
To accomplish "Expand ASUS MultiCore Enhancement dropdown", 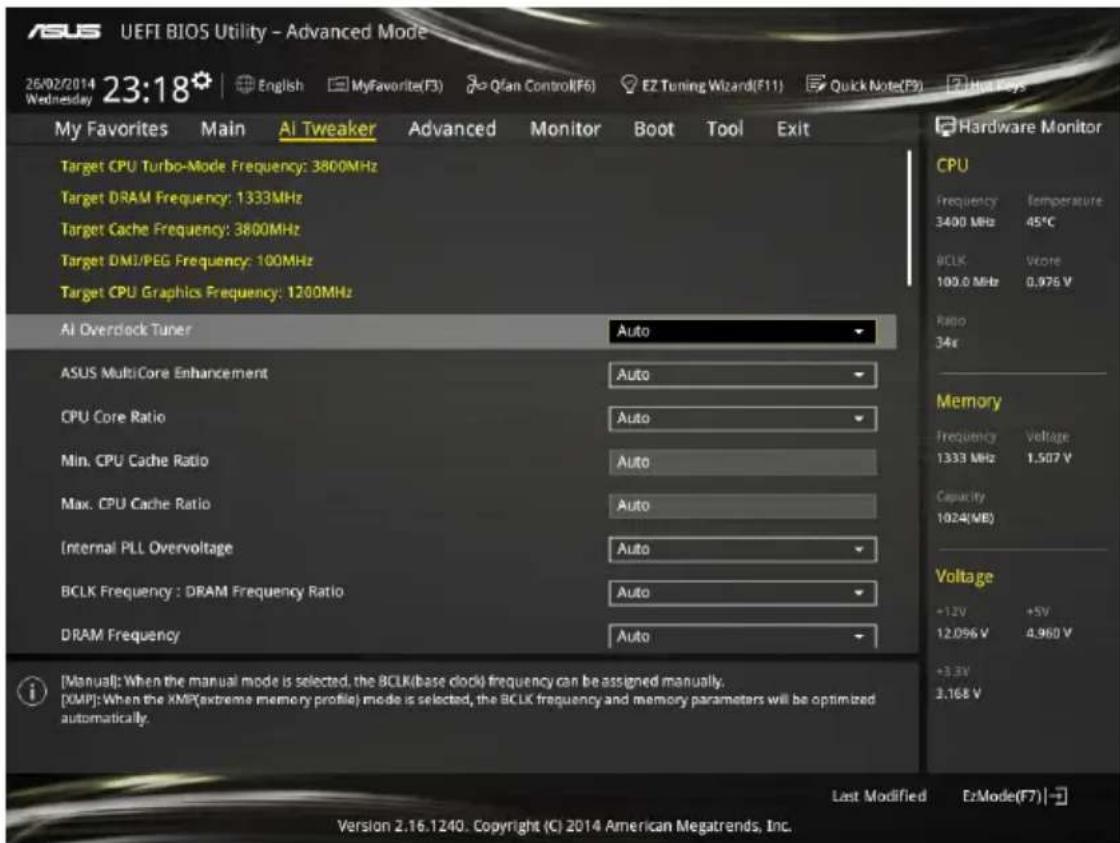I will (x=742, y=374).
